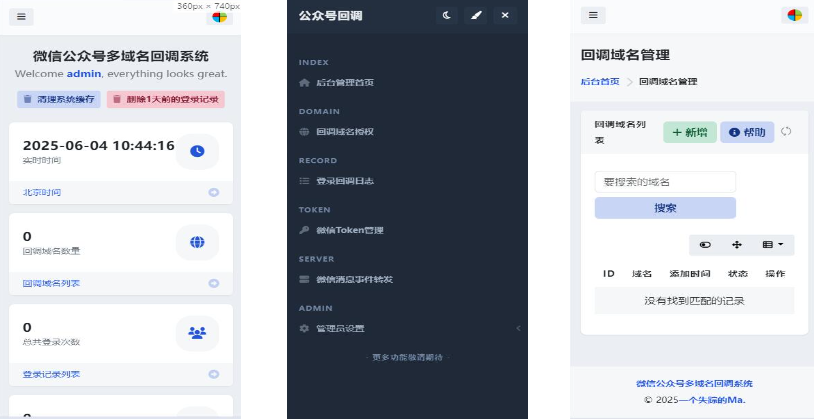Screen dimensions: 814x419
Task: Close the 公众号回调 sidebar with X
Action: 505,15
